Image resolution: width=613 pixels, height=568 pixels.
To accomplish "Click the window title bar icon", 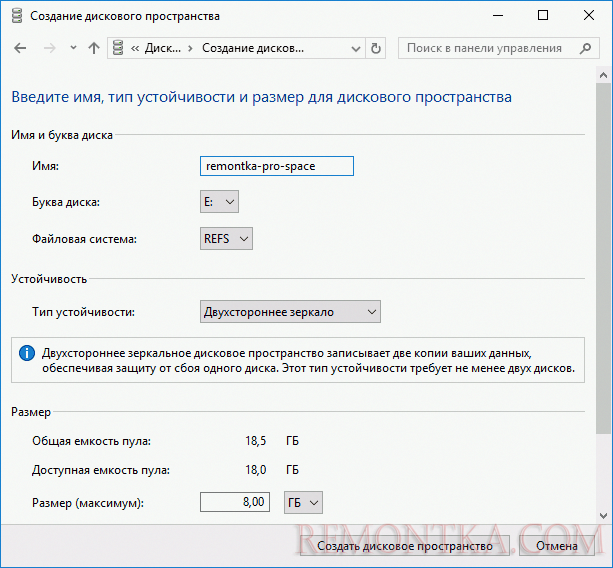I will tap(17, 16).
